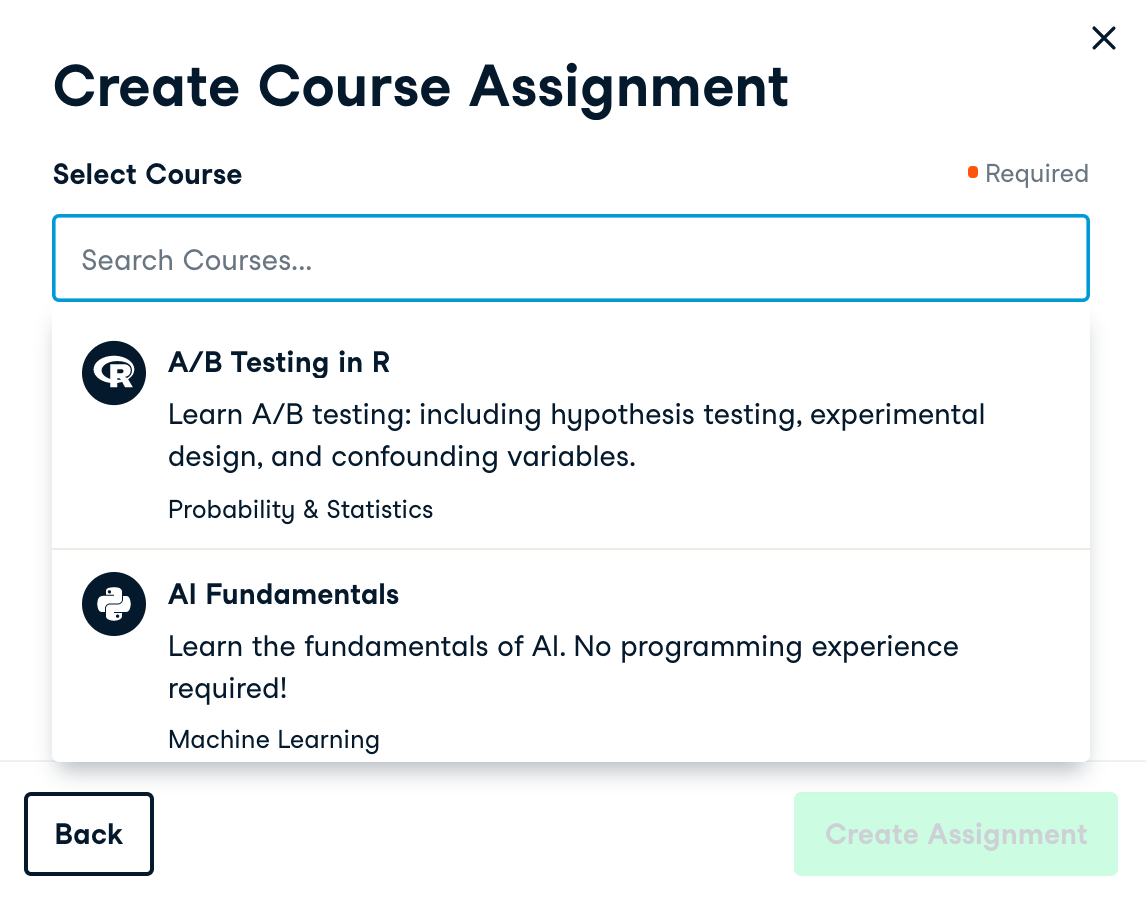1146x900 pixels.
Task: Click the Create Course Assignment heading
Action: pos(420,86)
